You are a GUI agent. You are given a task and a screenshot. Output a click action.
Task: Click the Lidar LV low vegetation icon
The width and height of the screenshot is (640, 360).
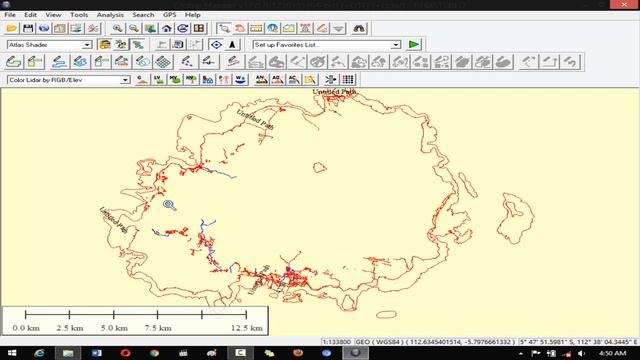(158, 80)
